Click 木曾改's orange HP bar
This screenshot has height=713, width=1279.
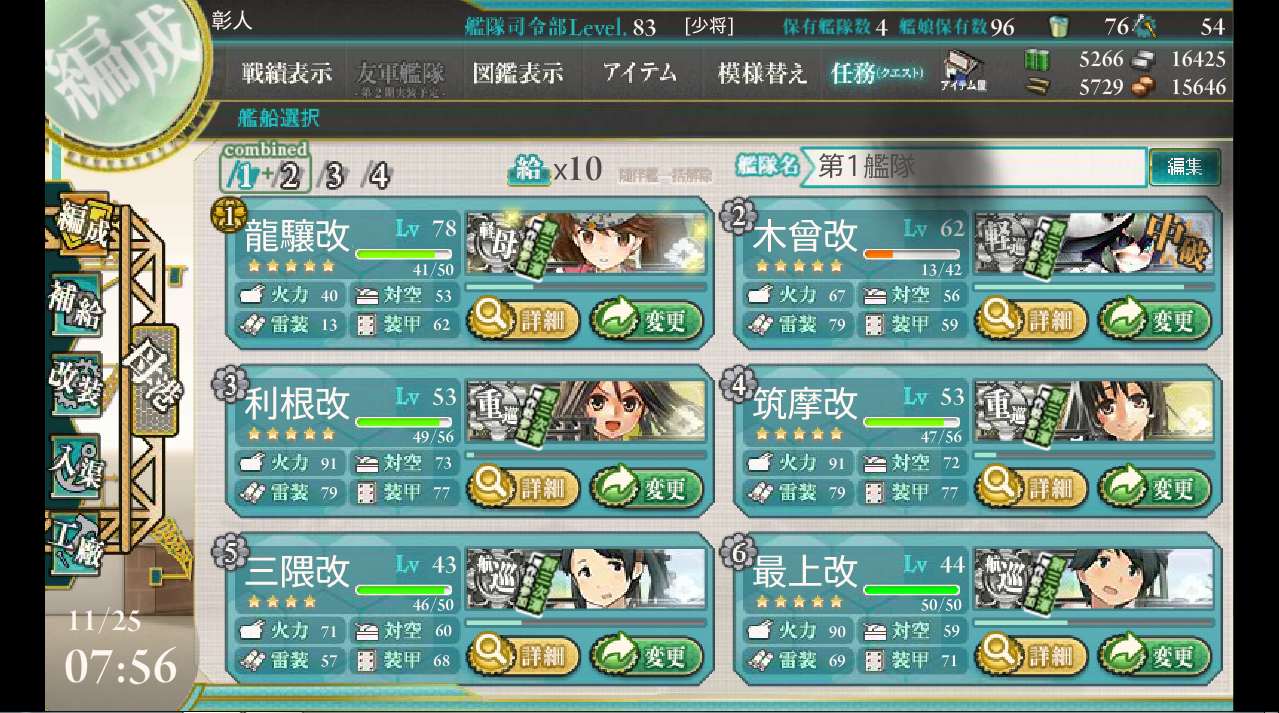(911, 254)
